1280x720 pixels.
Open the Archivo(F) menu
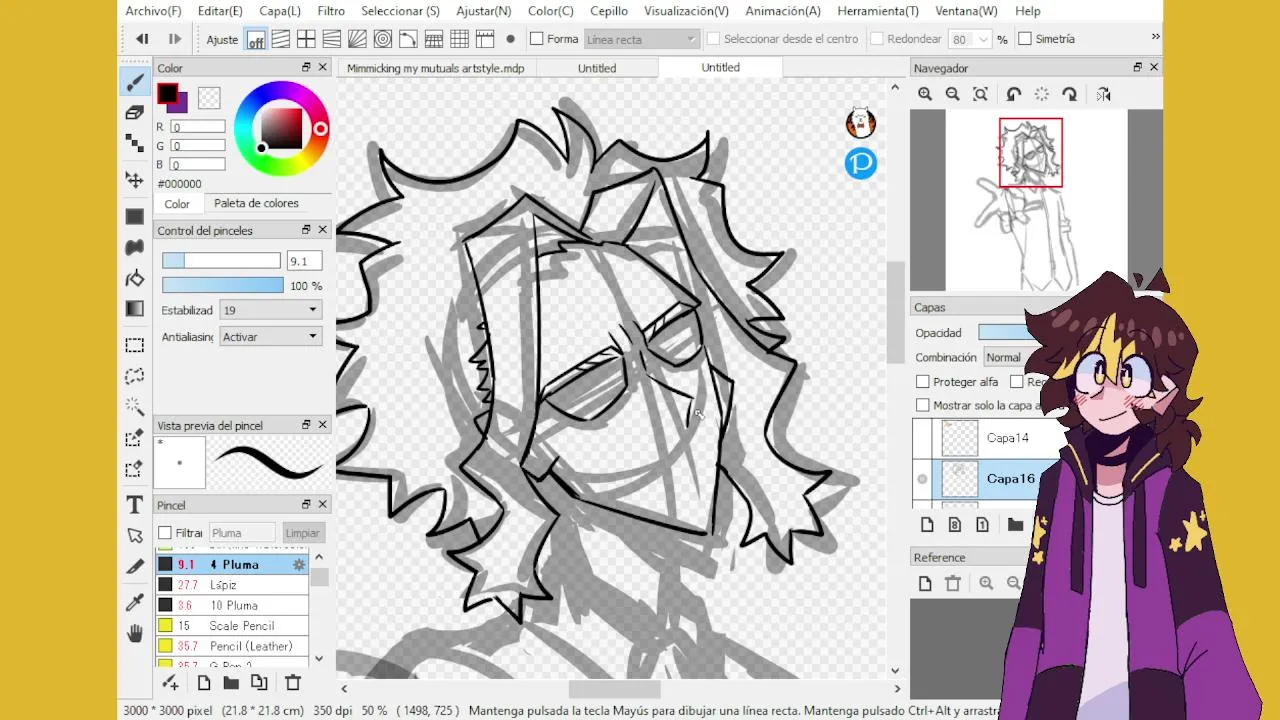coord(153,11)
